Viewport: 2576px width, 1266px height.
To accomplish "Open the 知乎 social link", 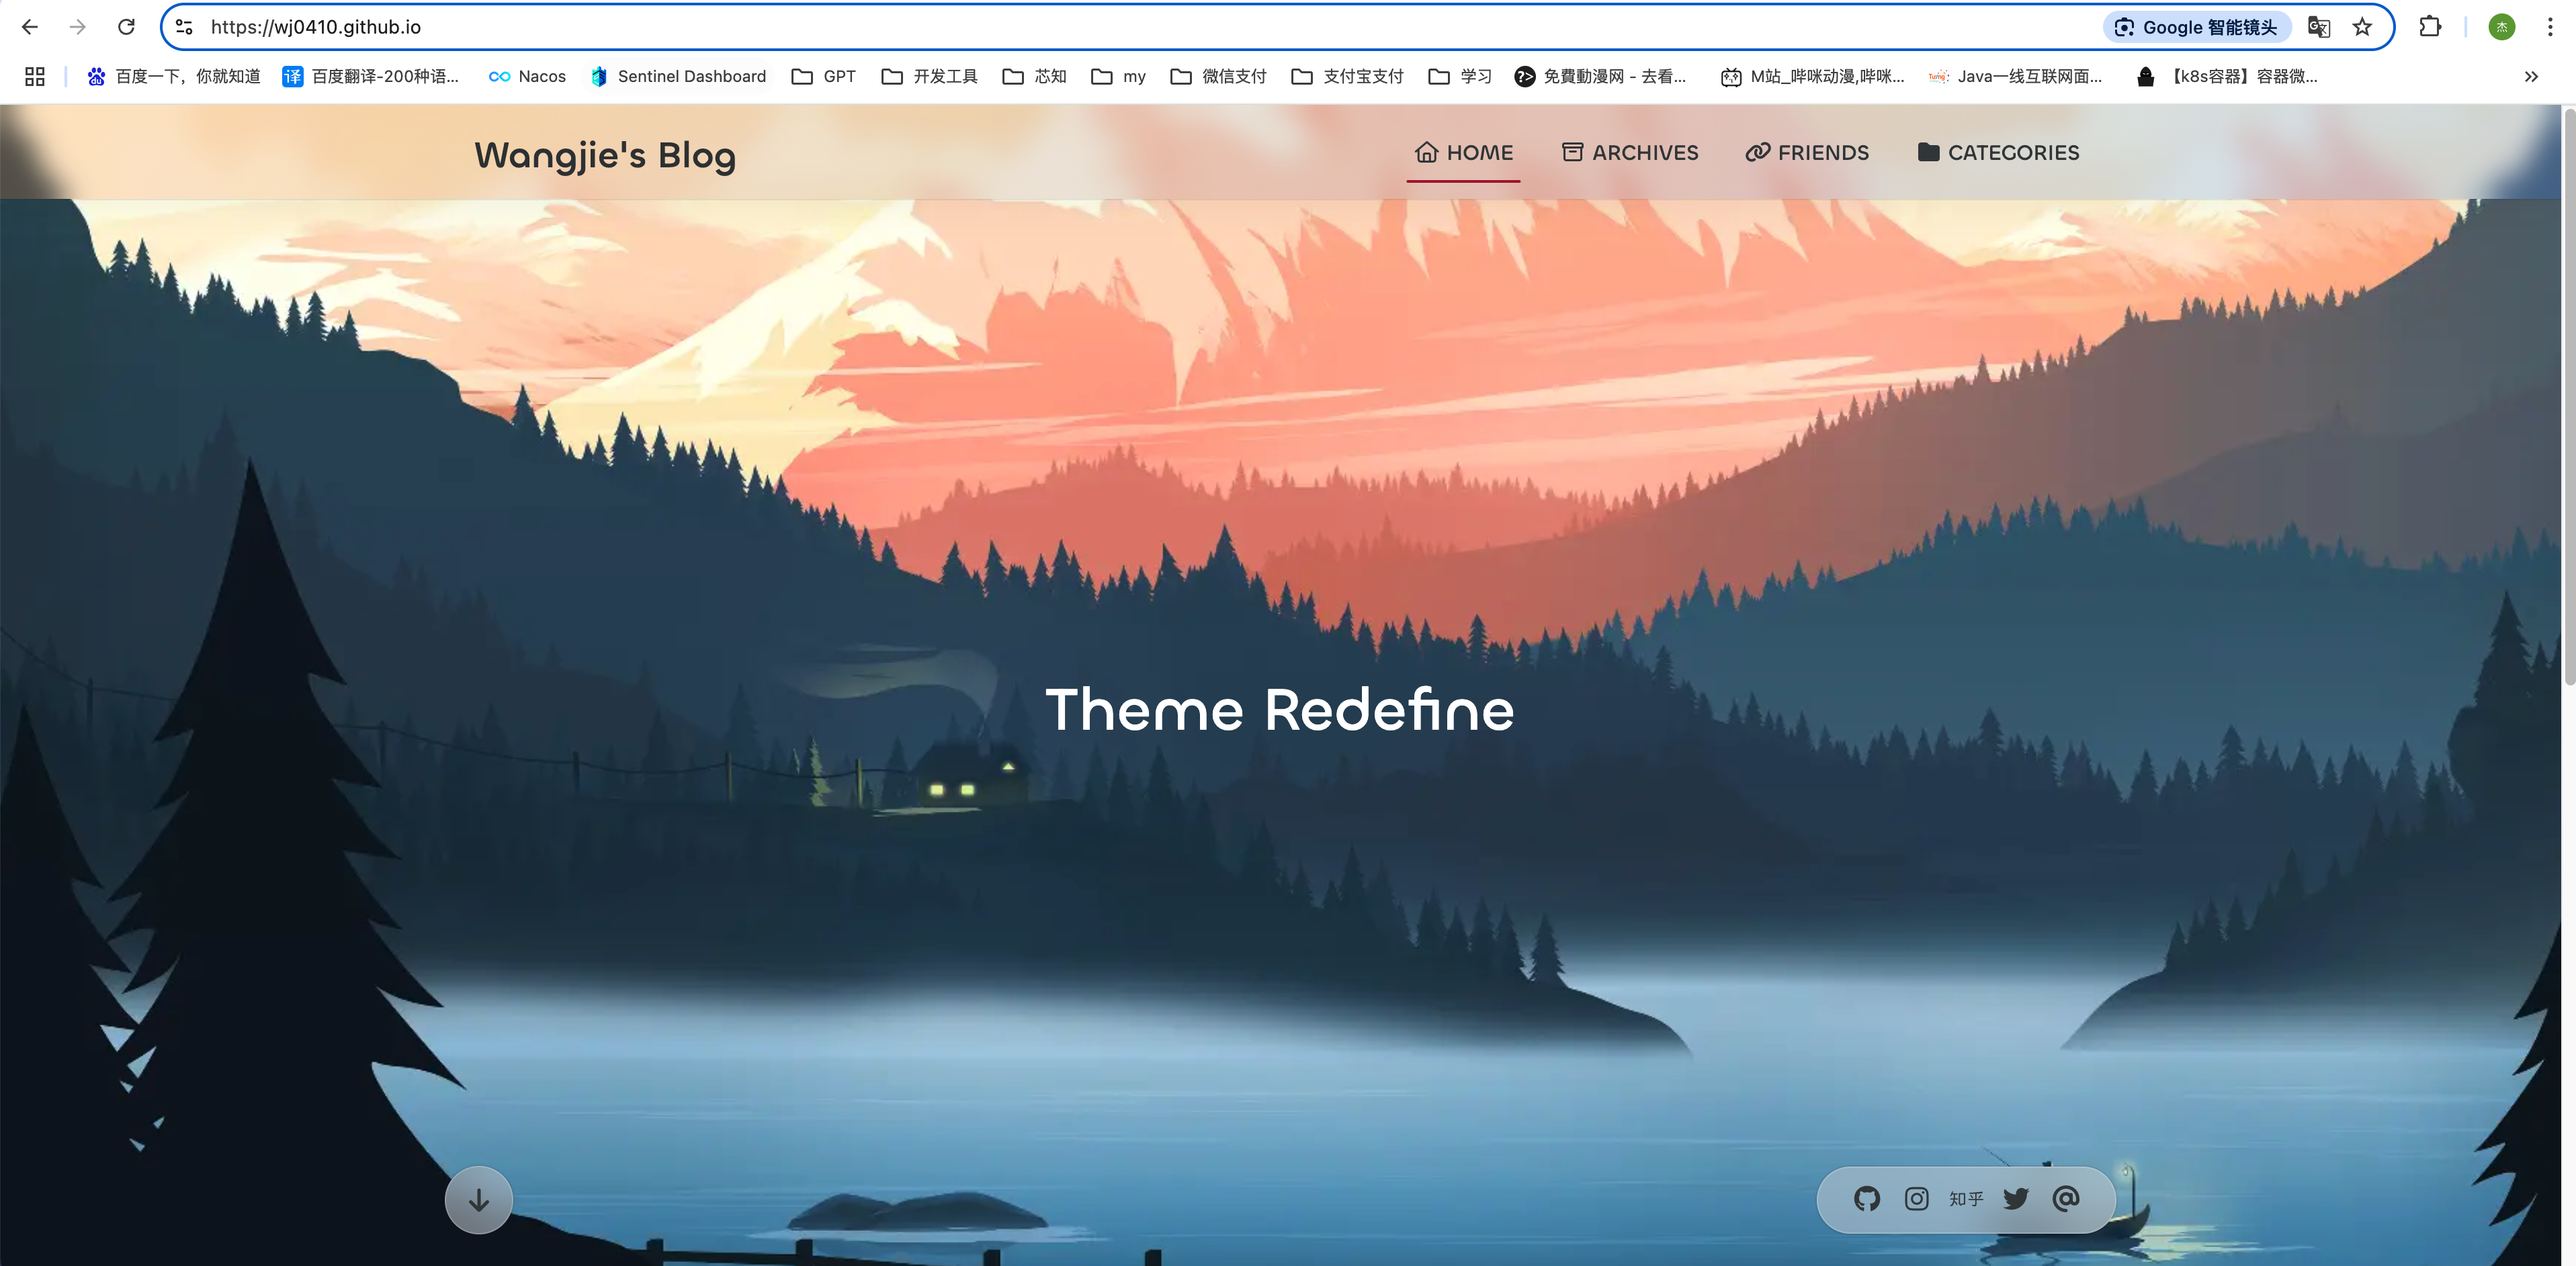I will pos(1966,1198).
